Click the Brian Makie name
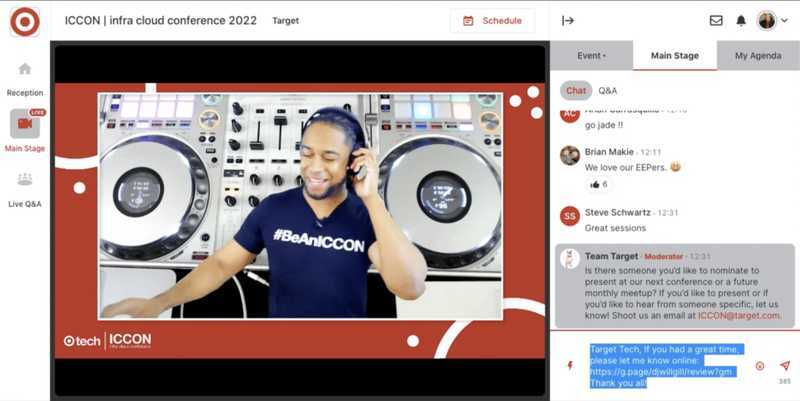This screenshot has width=800, height=401. coord(609,152)
